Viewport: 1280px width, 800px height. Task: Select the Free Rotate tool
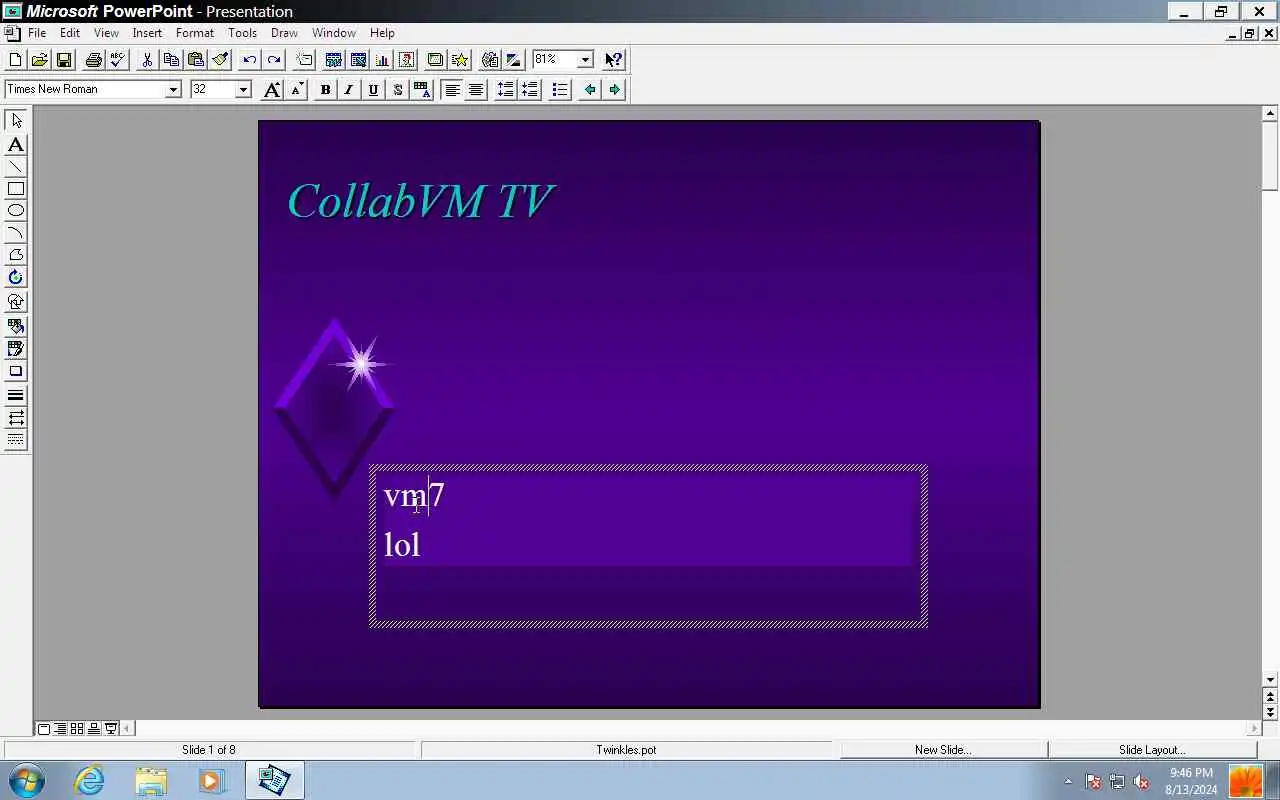pos(16,277)
